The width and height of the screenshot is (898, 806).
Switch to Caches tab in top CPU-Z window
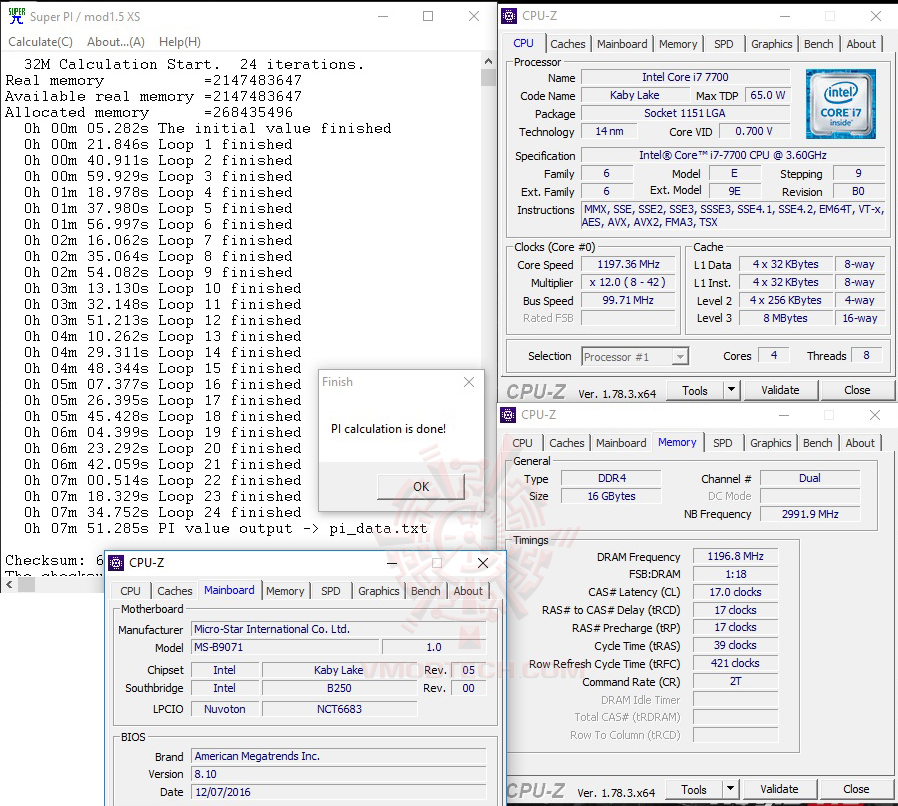568,44
